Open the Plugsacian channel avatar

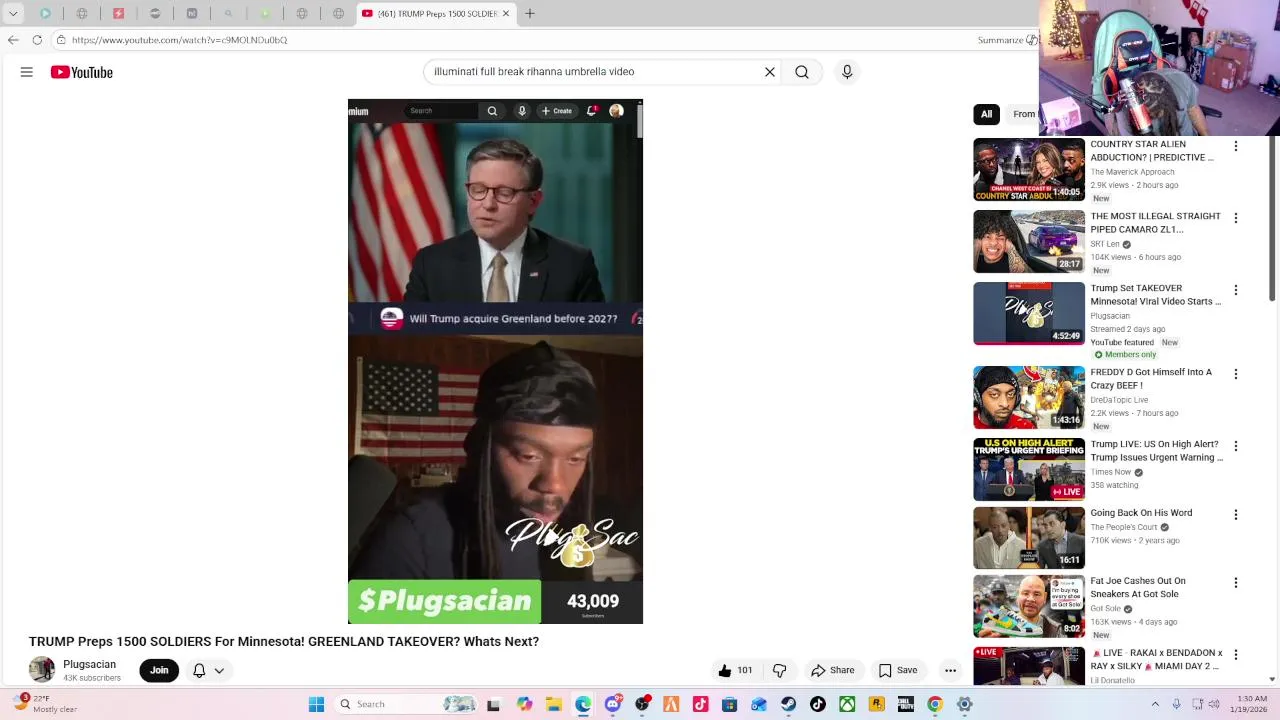pyautogui.click(x=42, y=670)
